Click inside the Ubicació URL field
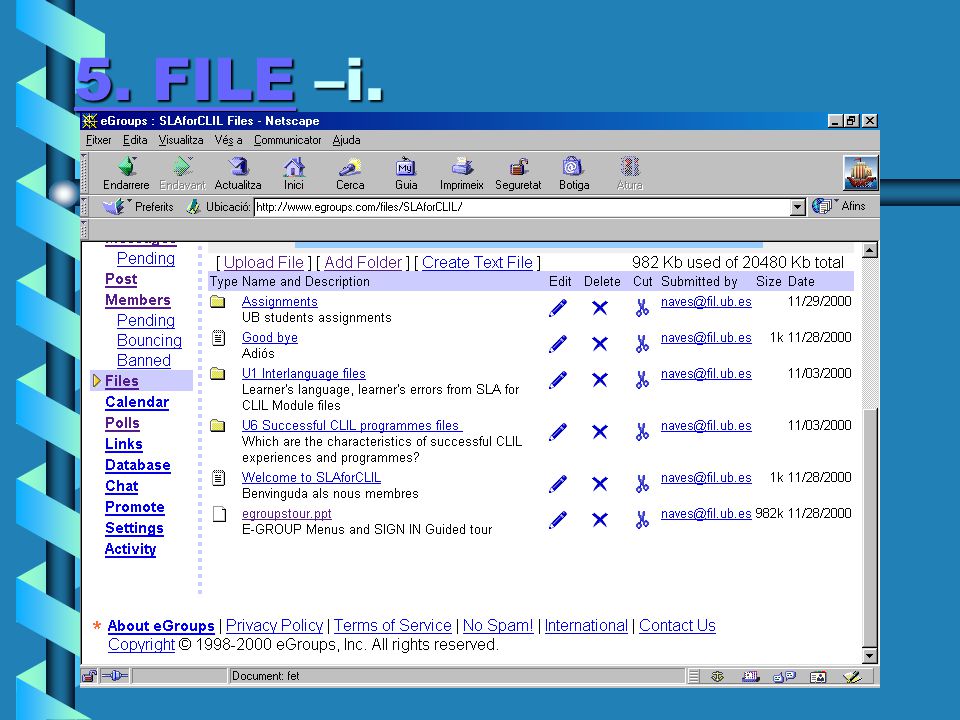The height and width of the screenshot is (720, 960). (522, 207)
